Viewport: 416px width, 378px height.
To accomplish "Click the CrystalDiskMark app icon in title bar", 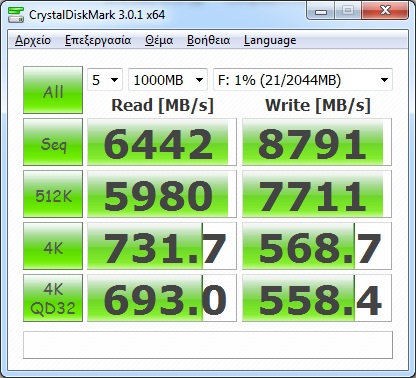I will (x=16, y=14).
